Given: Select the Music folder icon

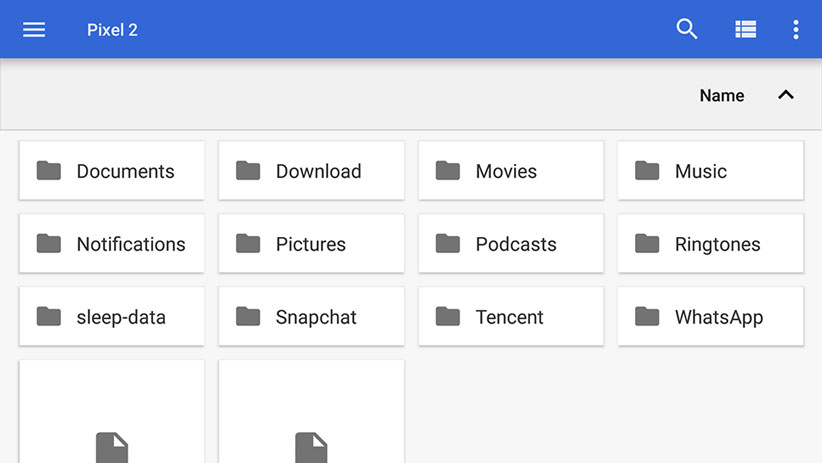Looking at the screenshot, I should coord(647,171).
